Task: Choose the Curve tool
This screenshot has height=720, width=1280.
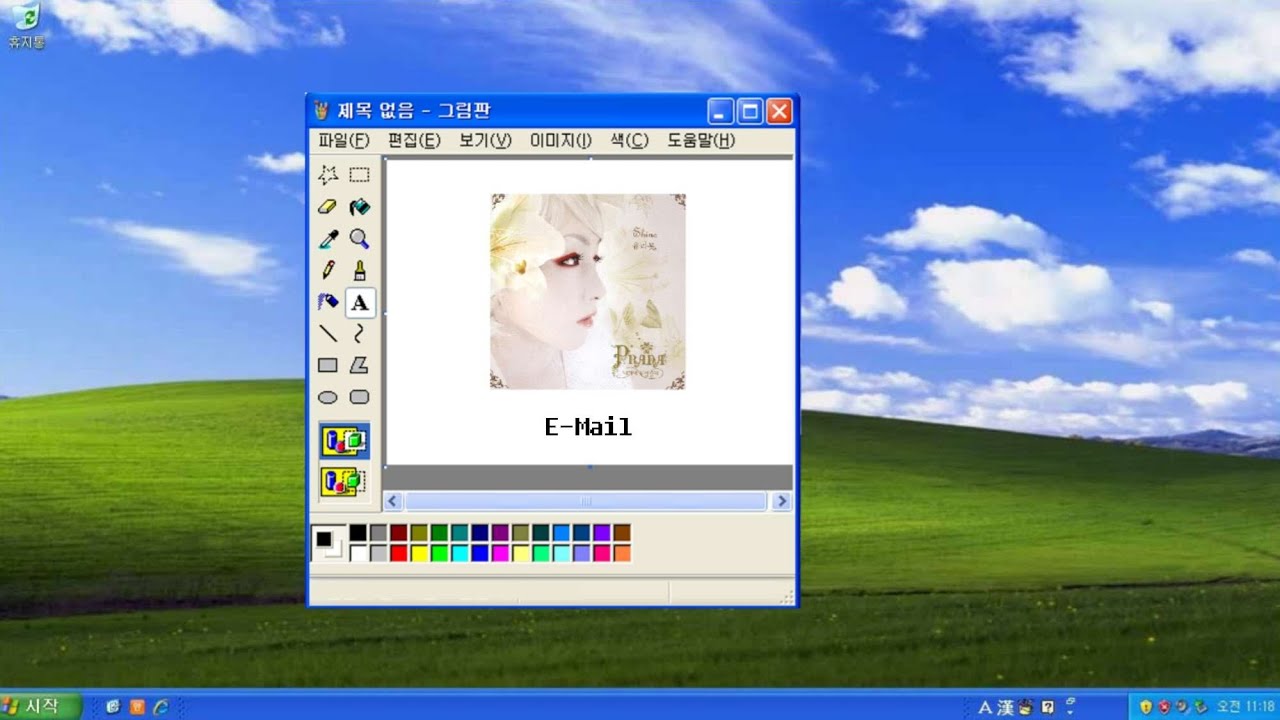Action: coord(359,333)
